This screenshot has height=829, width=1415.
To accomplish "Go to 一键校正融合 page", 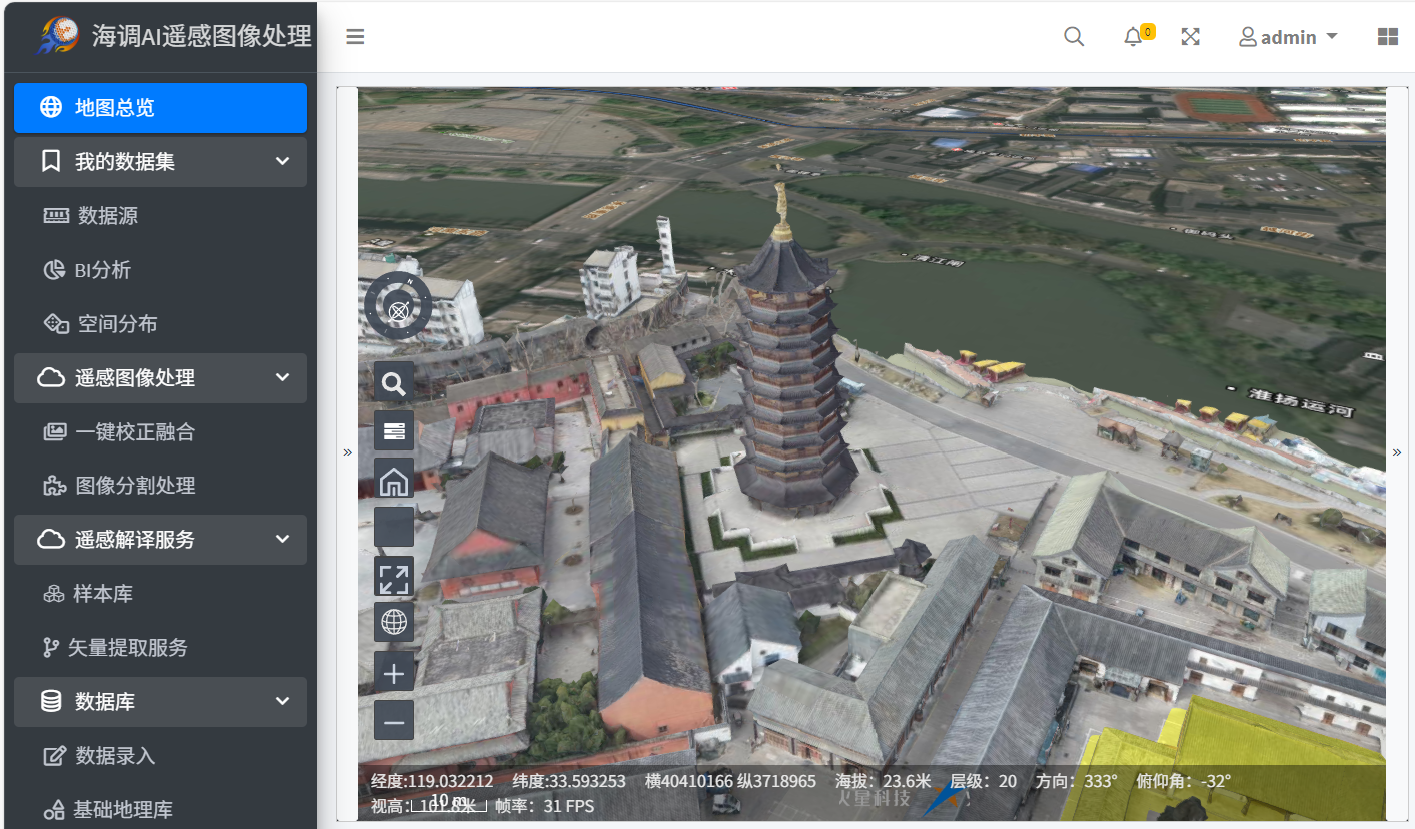I will point(135,432).
